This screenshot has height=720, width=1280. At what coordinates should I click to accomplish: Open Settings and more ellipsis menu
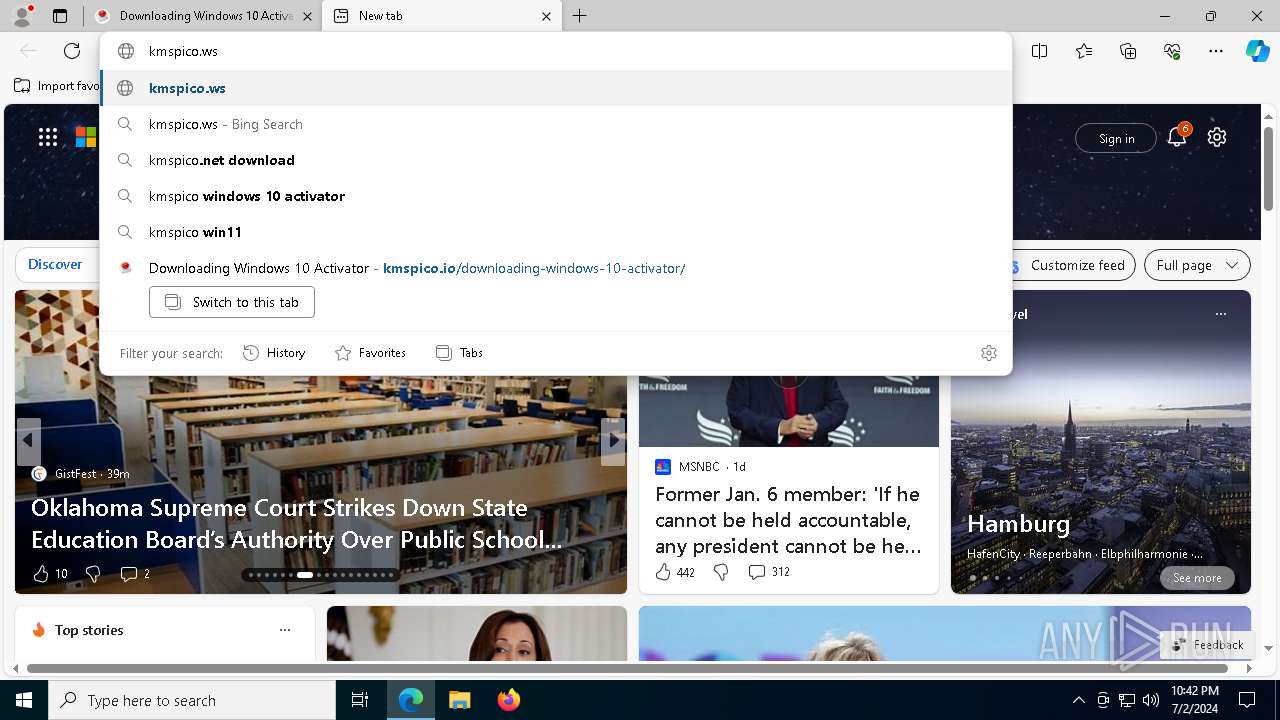click(1216, 51)
